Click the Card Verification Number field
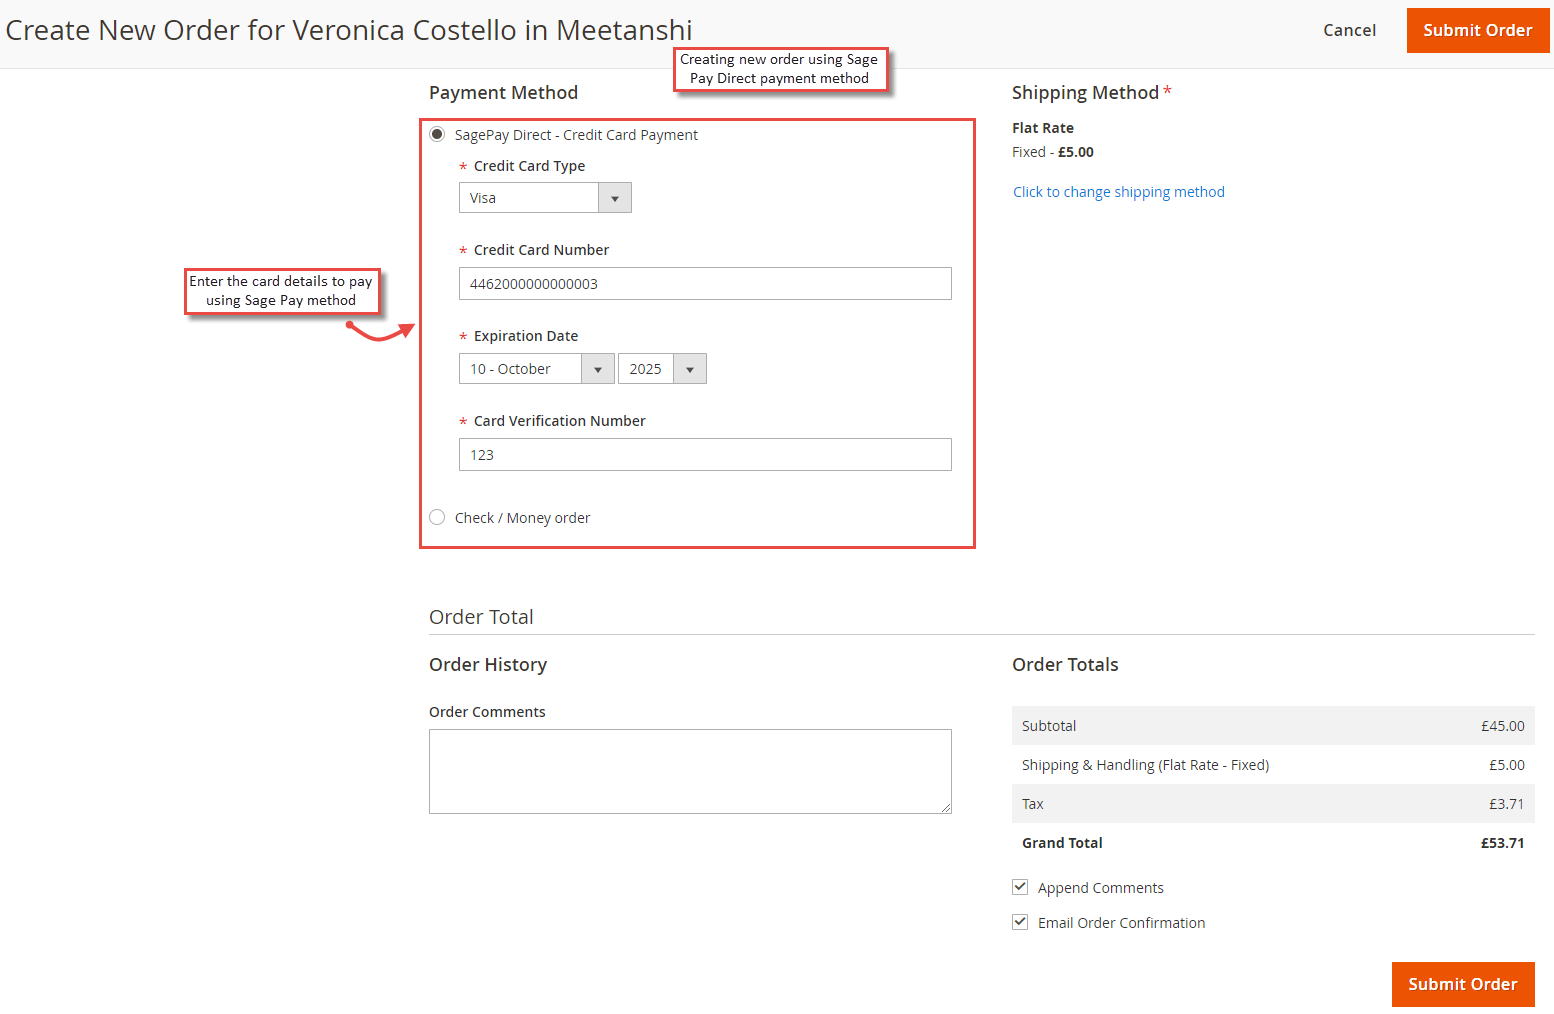Screen dimensions: 1554x1014 705,455
